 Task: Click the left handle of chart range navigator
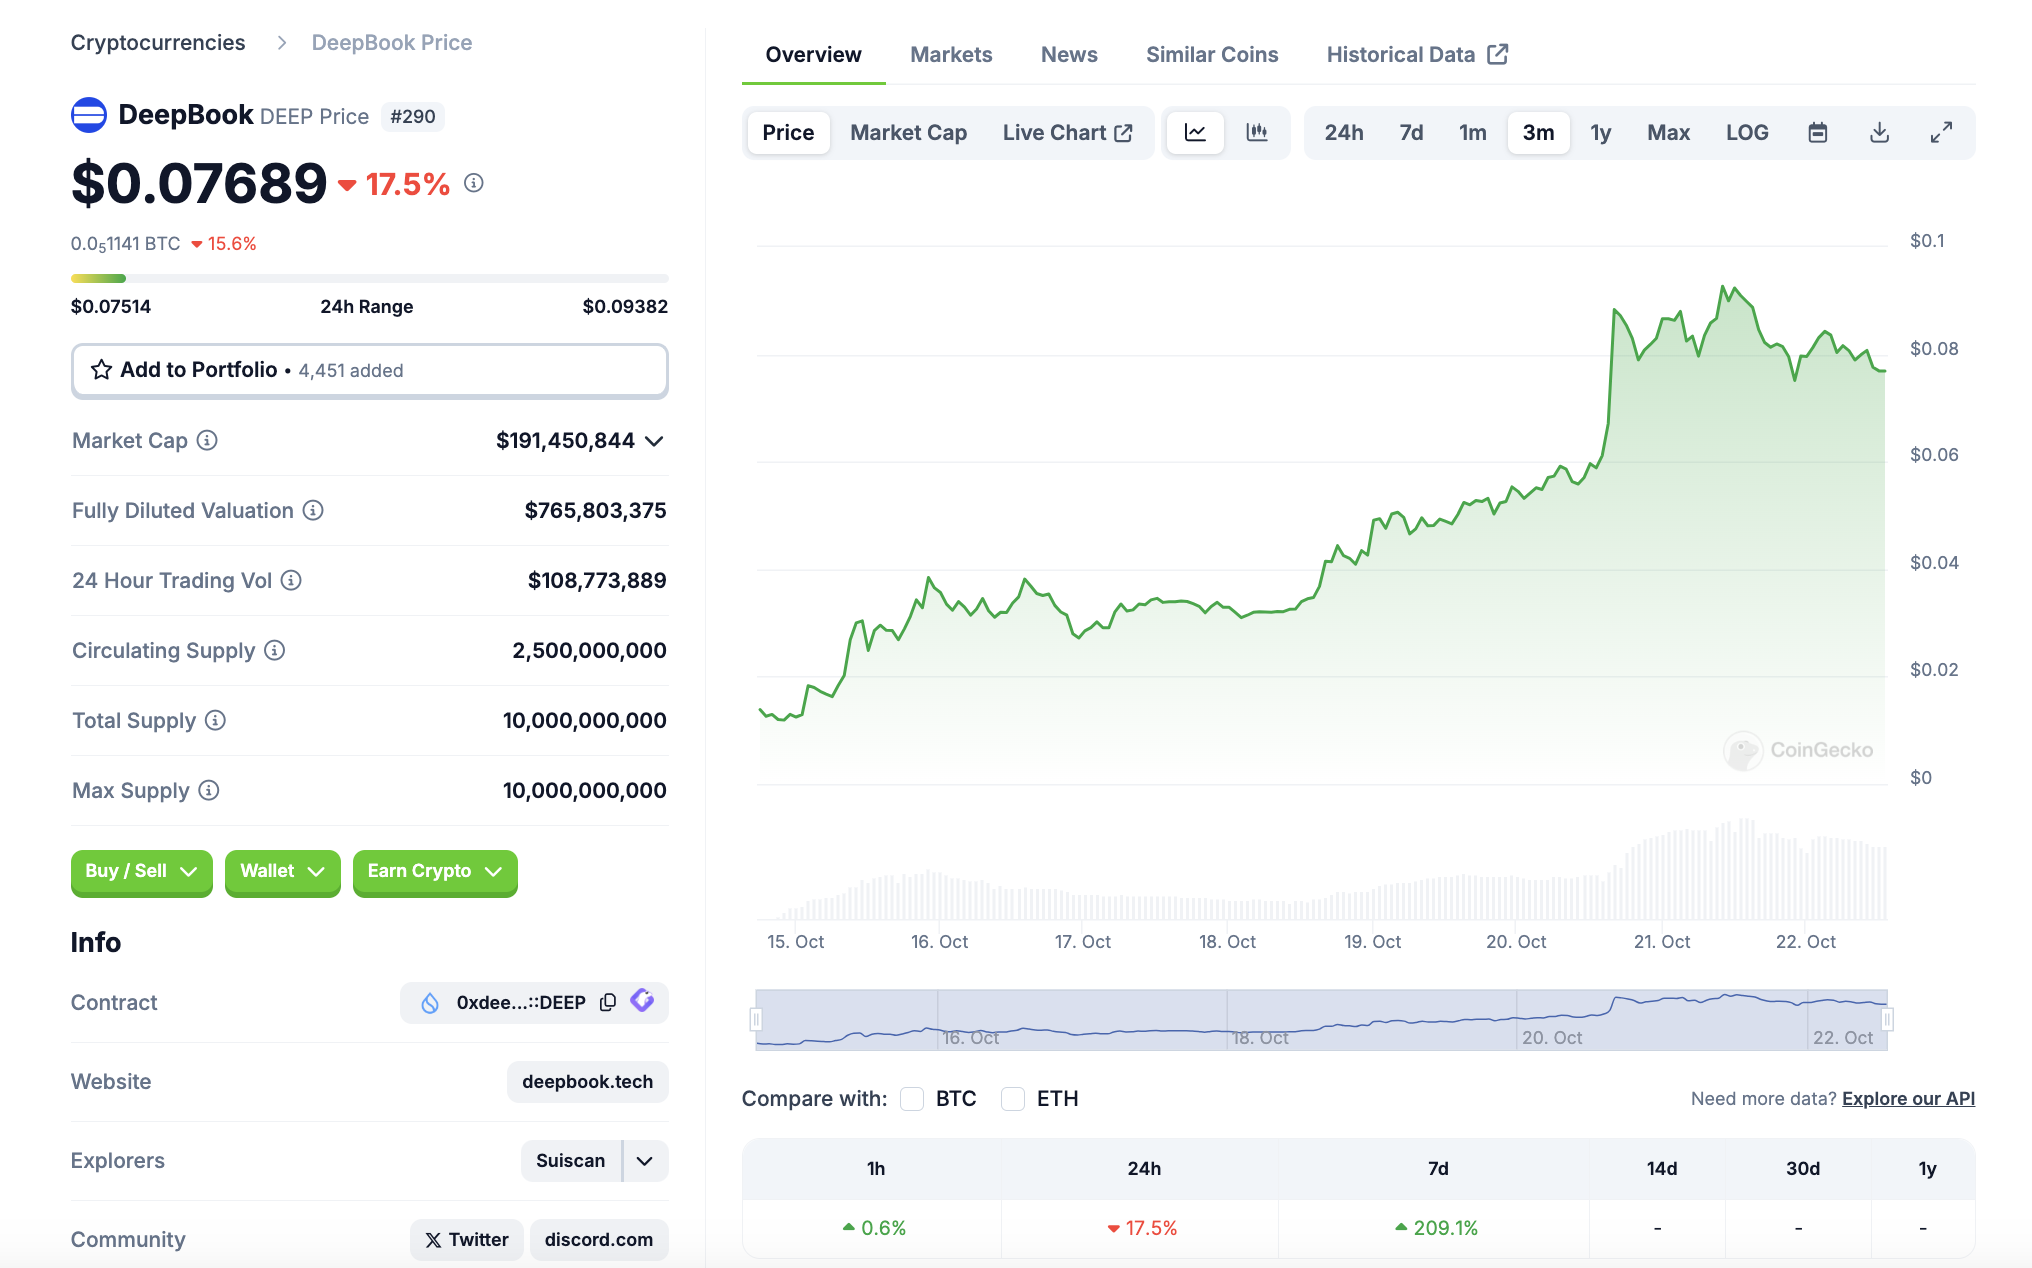(756, 1019)
